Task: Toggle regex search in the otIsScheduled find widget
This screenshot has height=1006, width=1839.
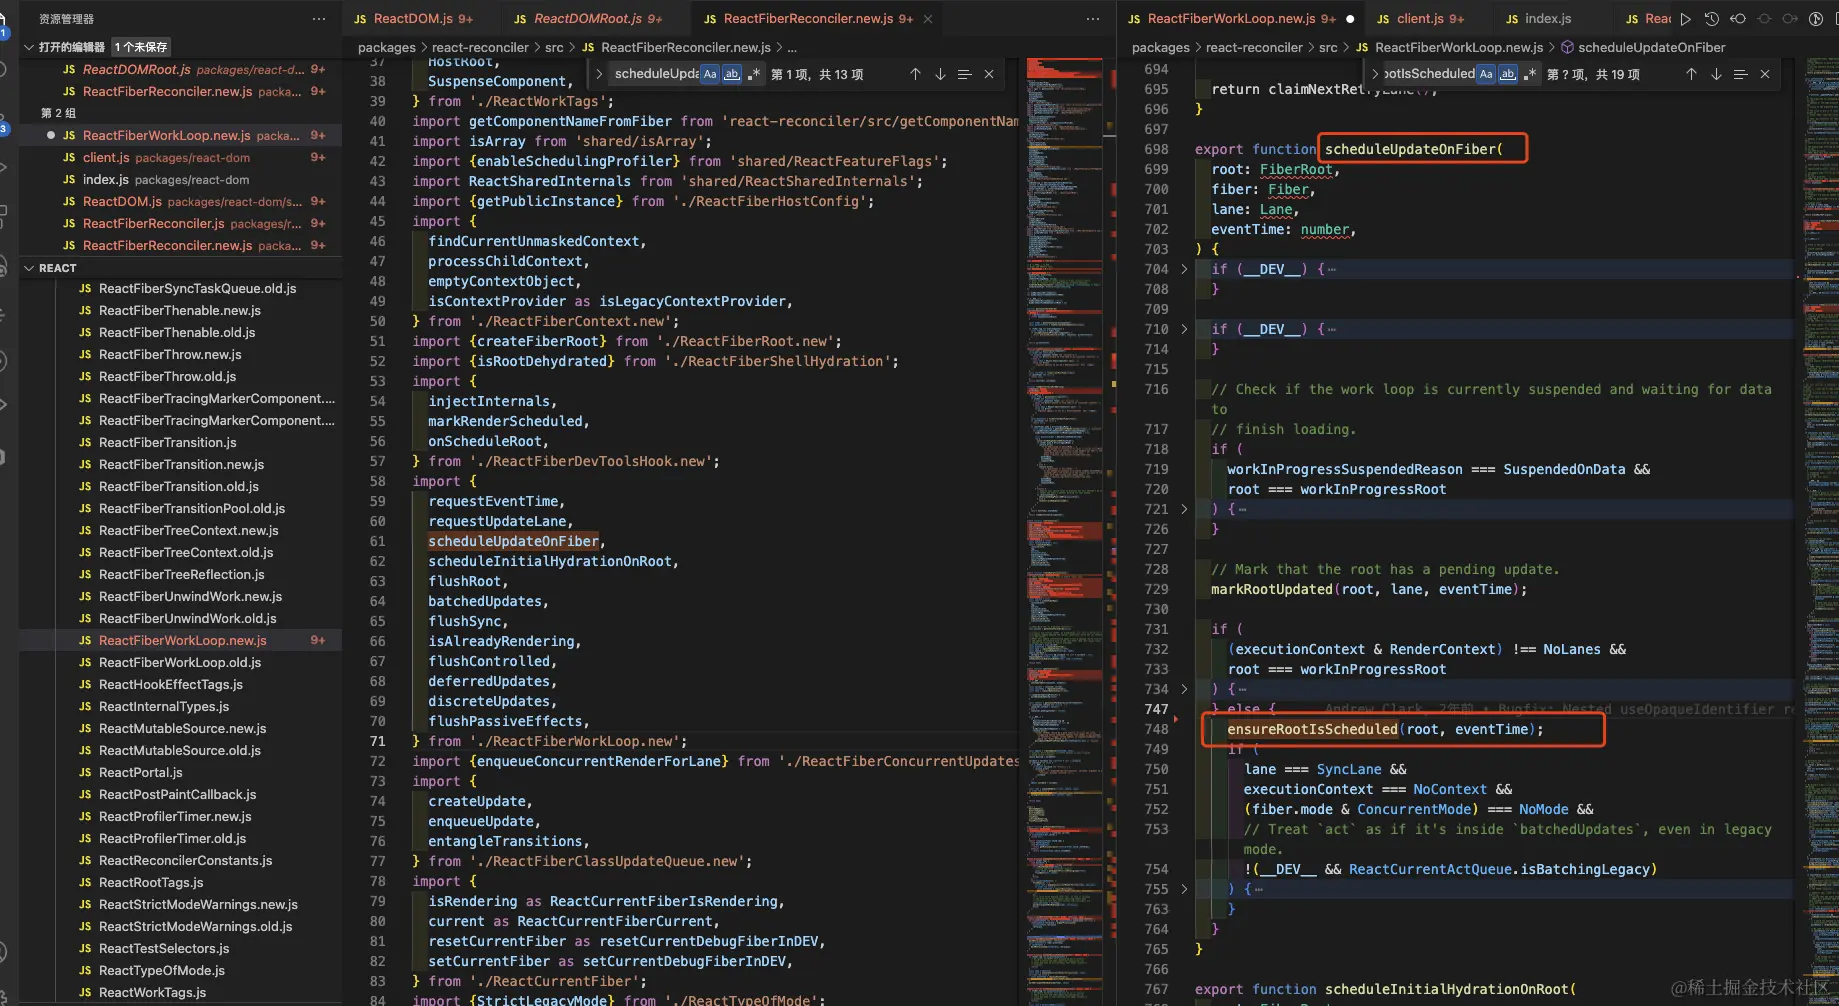Action: (x=1530, y=74)
